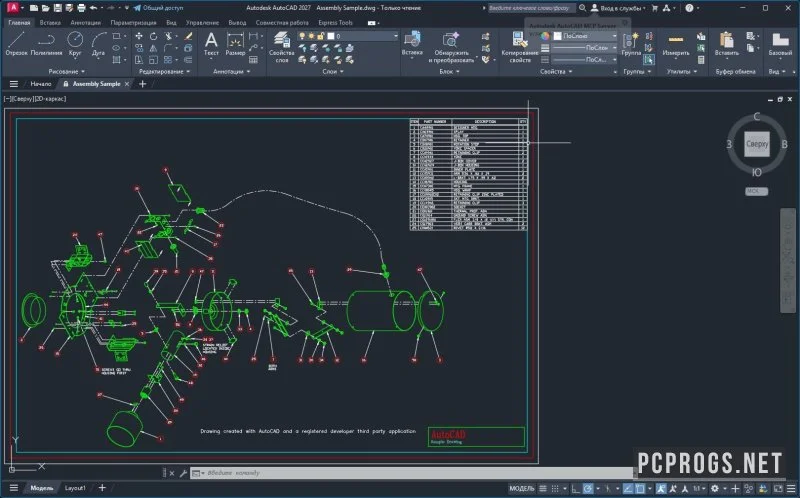Open the Аннотации ribbon tab
The width and height of the screenshot is (800, 498).
85,22
